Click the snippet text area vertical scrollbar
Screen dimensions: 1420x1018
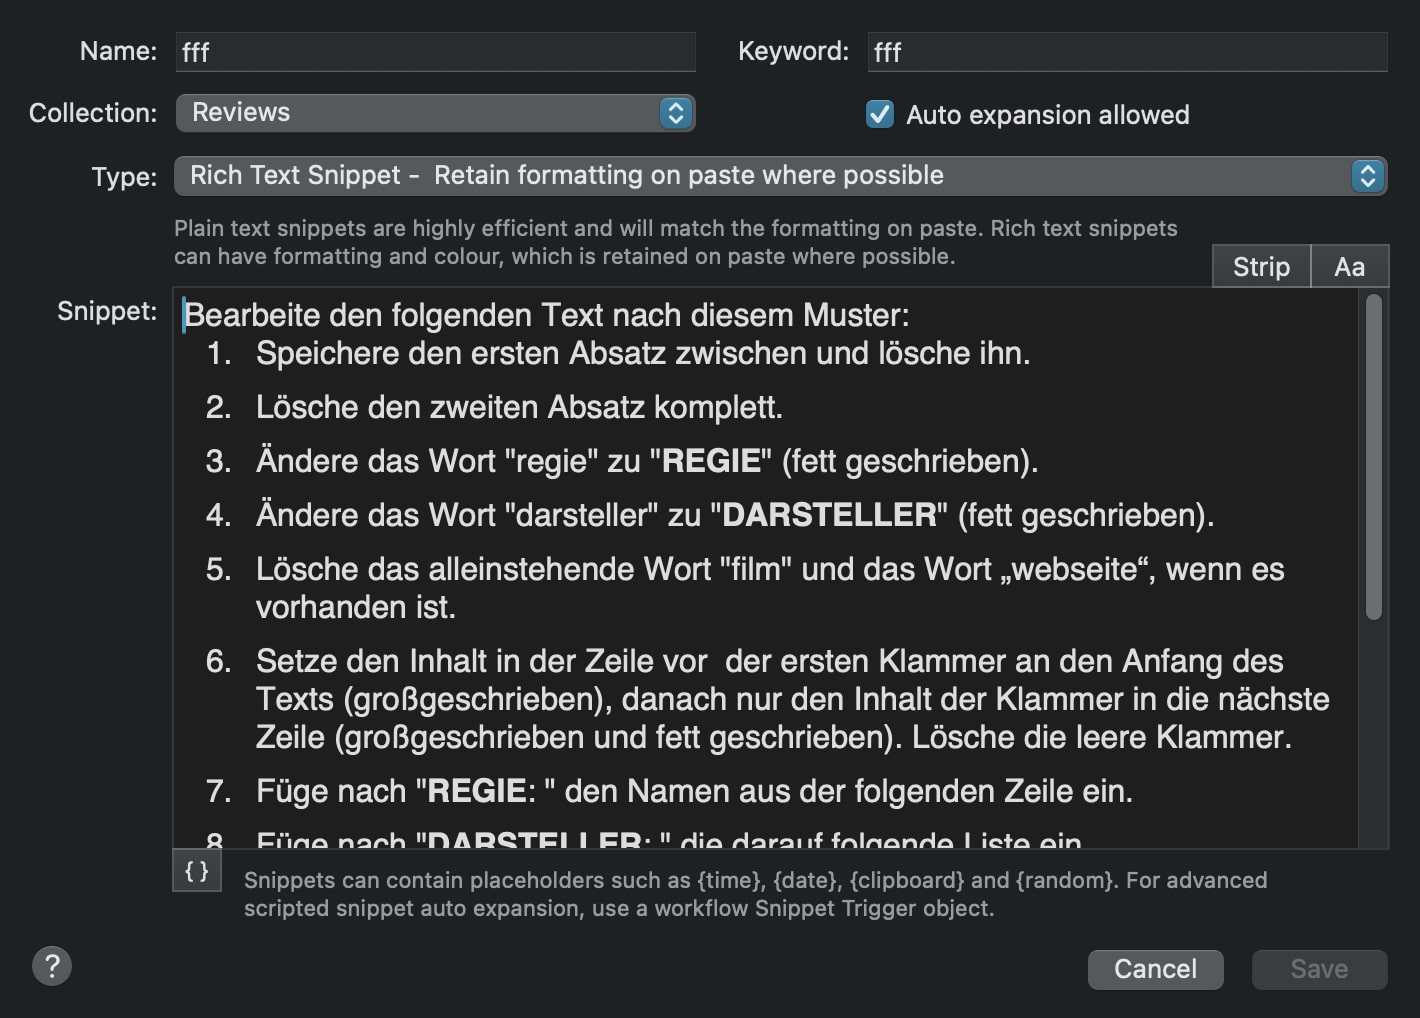coord(1374,457)
